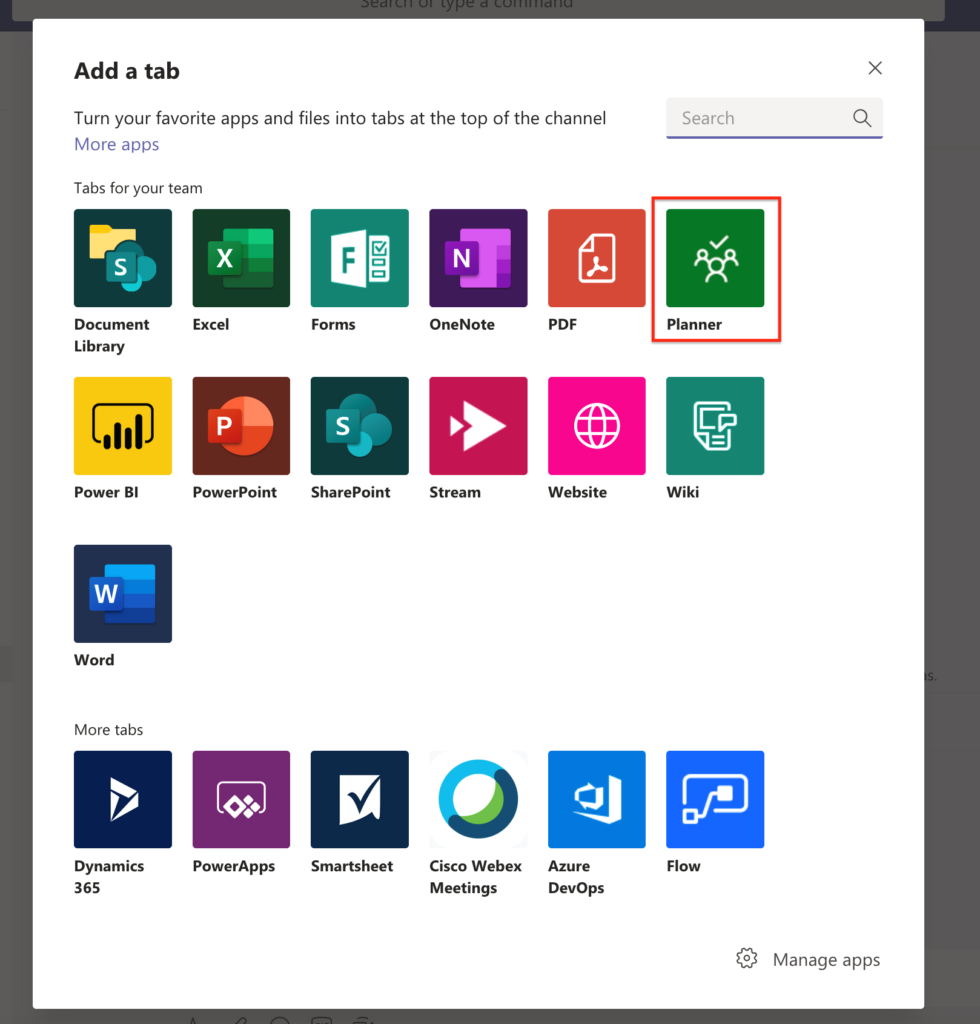Select the Wiki app icon
980x1024 pixels.
click(x=715, y=426)
